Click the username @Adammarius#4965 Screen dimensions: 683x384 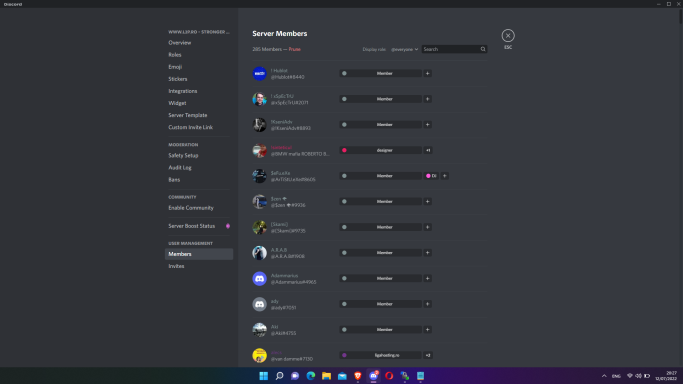coord(294,282)
